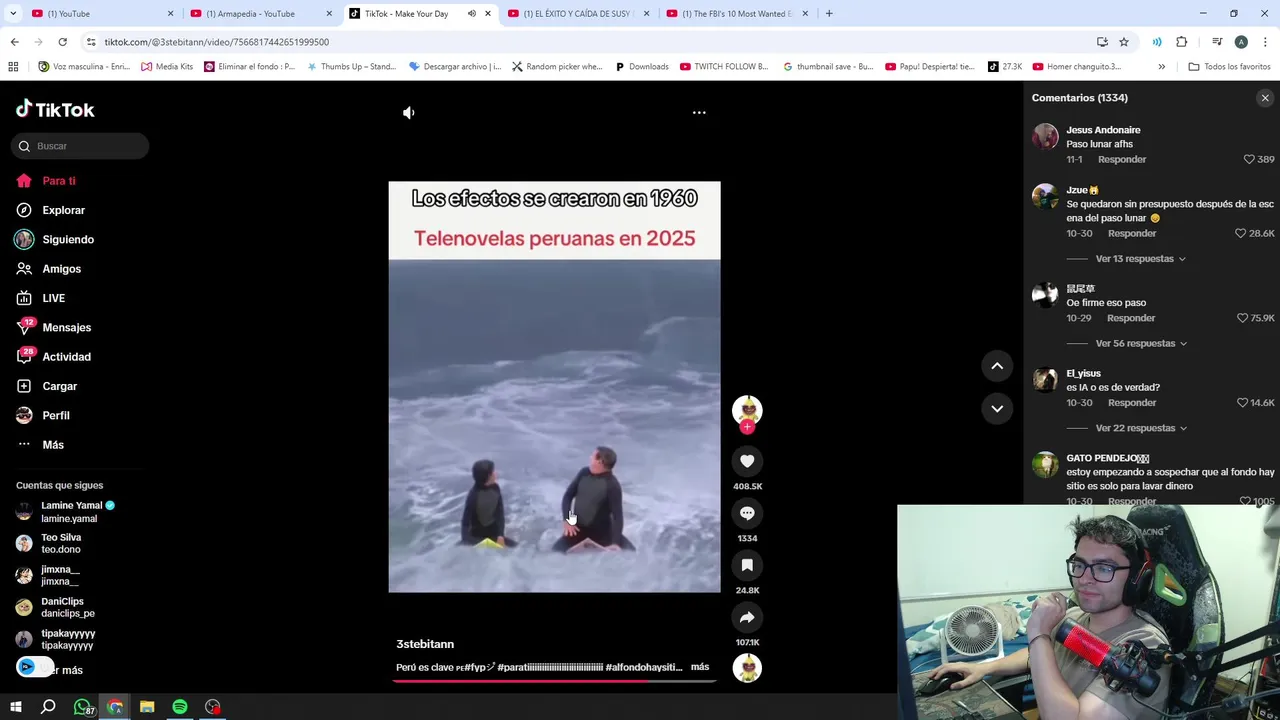Go back in browser history
This screenshot has height=720, width=1280.
click(14, 42)
